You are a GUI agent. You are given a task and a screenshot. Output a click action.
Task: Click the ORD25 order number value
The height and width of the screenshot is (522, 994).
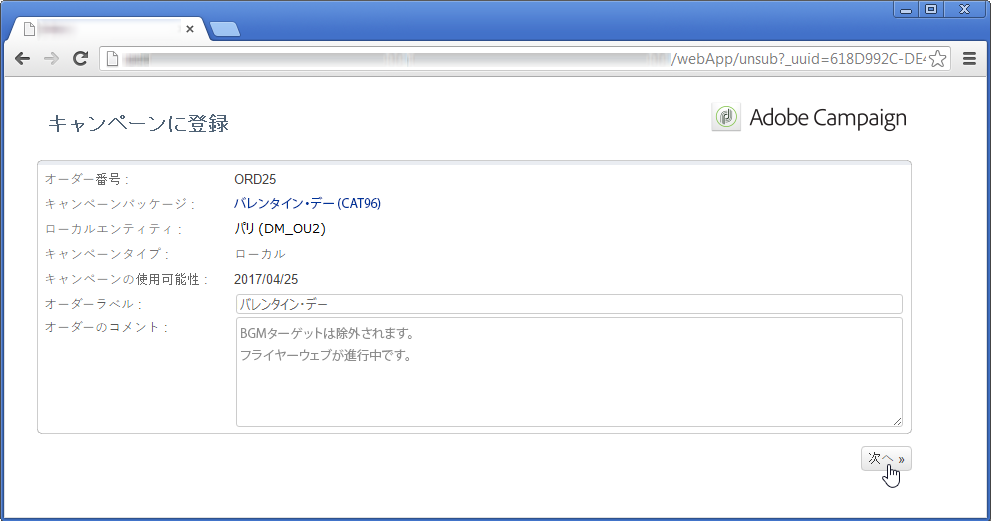pyautogui.click(x=255, y=179)
